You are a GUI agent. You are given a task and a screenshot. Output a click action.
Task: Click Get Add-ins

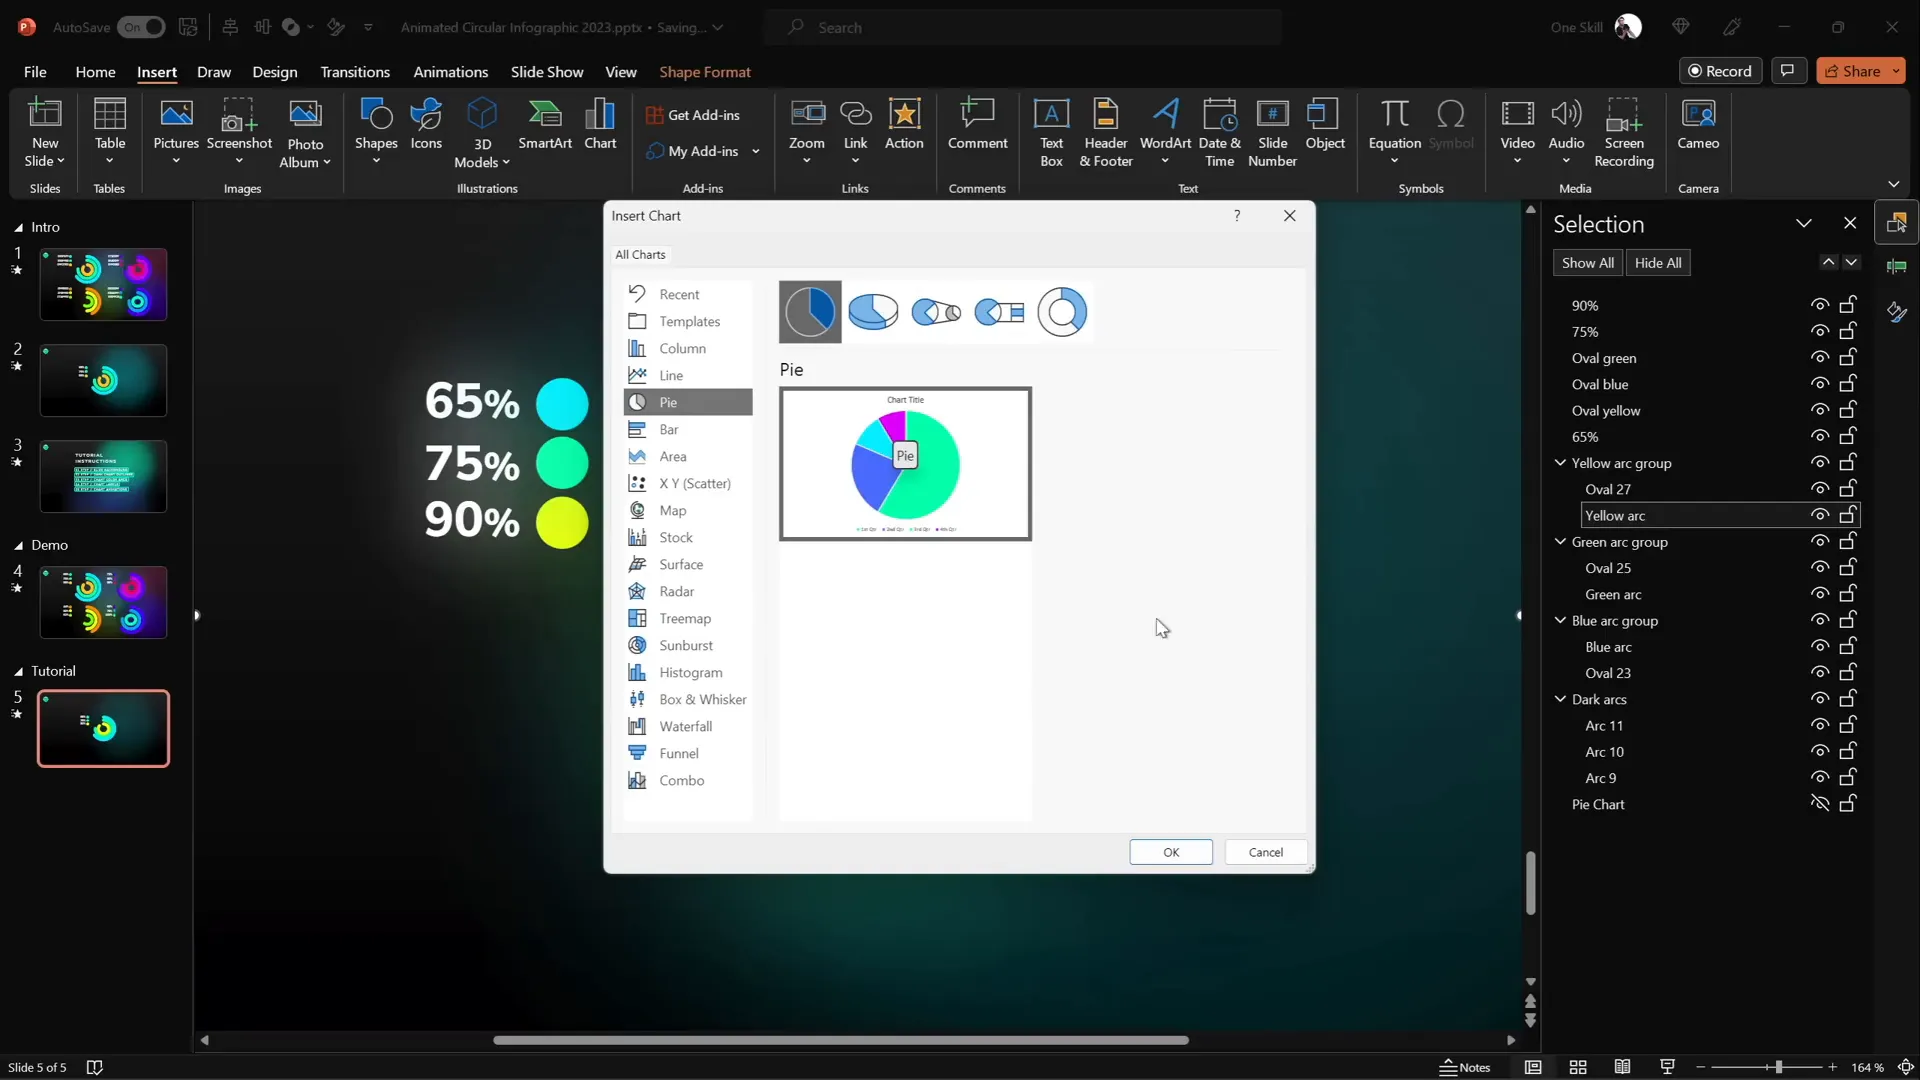click(693, 115)
